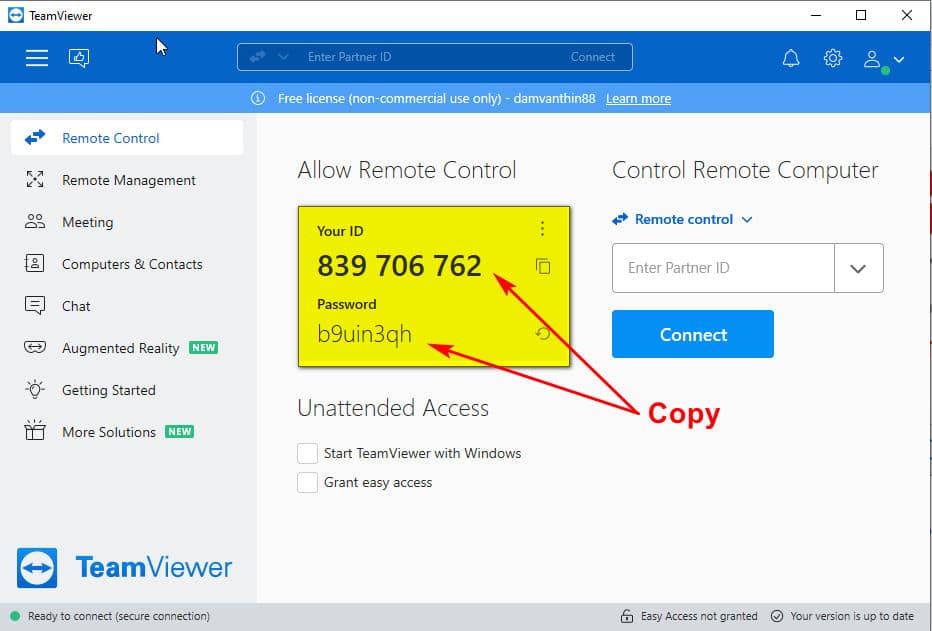Click the info icon in license banner

point(258,98)
